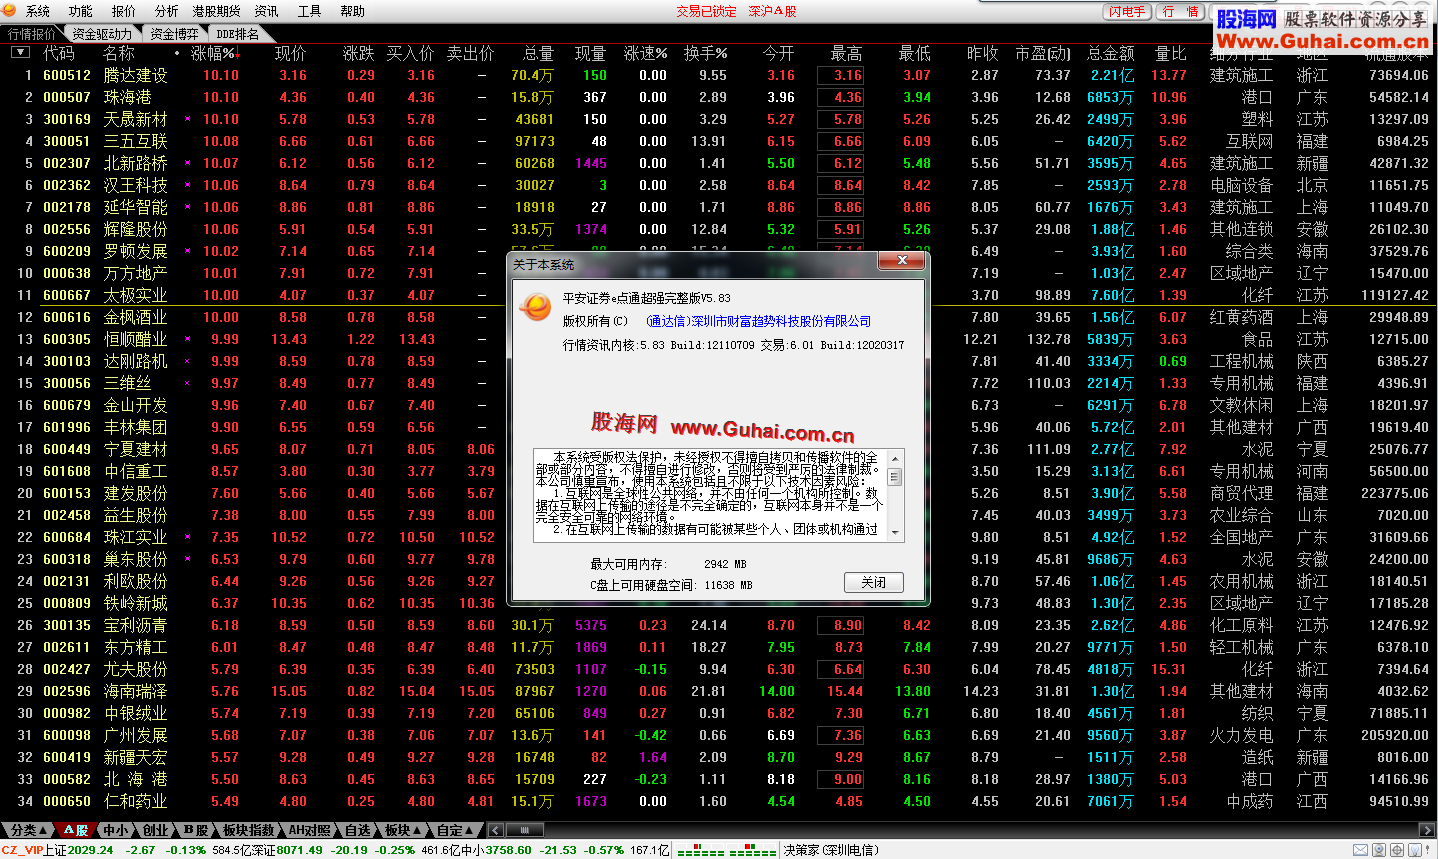Click the orange app logo in the menu bar
The image size is (1438, 859).
10,11
